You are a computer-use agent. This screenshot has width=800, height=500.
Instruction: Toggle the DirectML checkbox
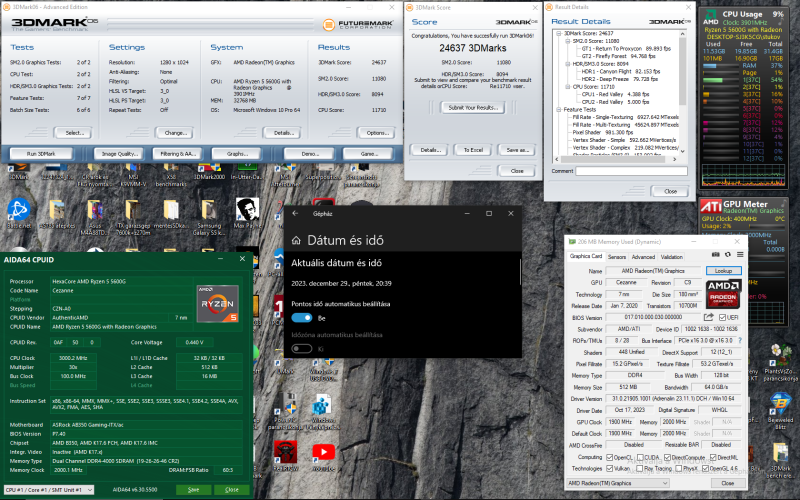click(713, 457)
